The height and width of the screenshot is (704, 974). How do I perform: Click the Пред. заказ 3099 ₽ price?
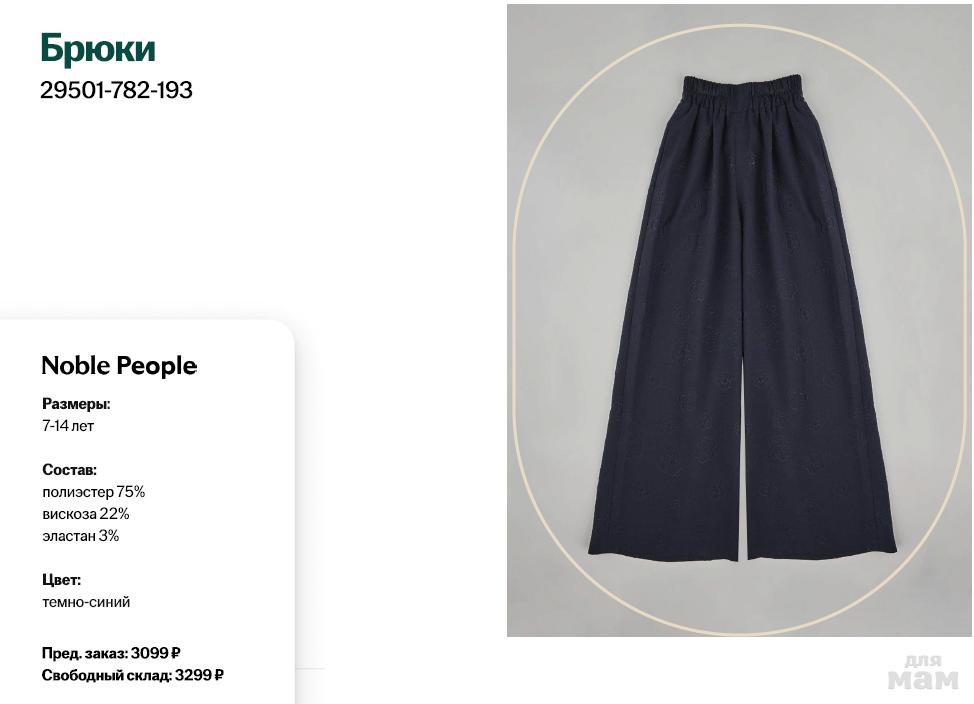pos(111,653)
